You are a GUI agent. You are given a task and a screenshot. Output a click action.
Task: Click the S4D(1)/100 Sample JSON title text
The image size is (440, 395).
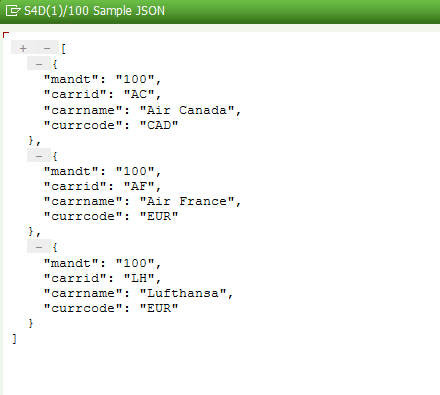pos(94,11)
